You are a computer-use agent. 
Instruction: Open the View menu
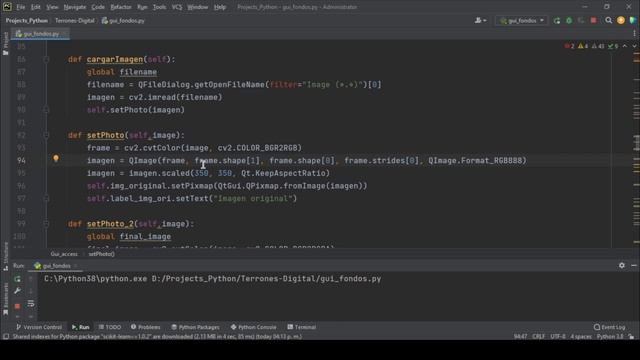(52, 7)
